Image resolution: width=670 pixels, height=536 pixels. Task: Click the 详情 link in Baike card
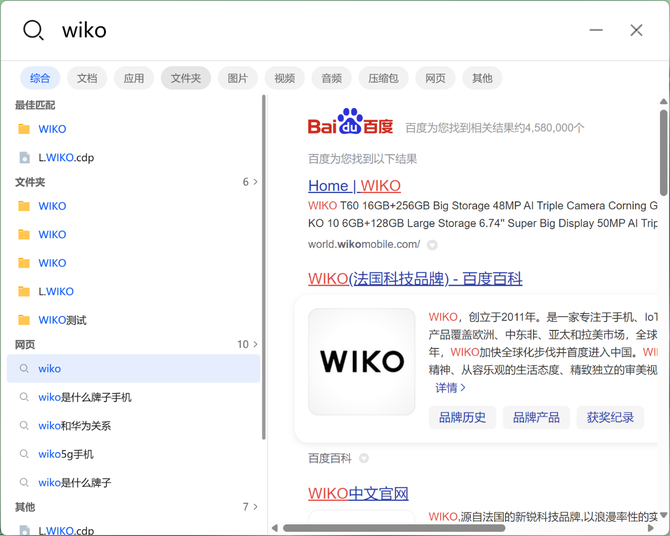[450, 388]
